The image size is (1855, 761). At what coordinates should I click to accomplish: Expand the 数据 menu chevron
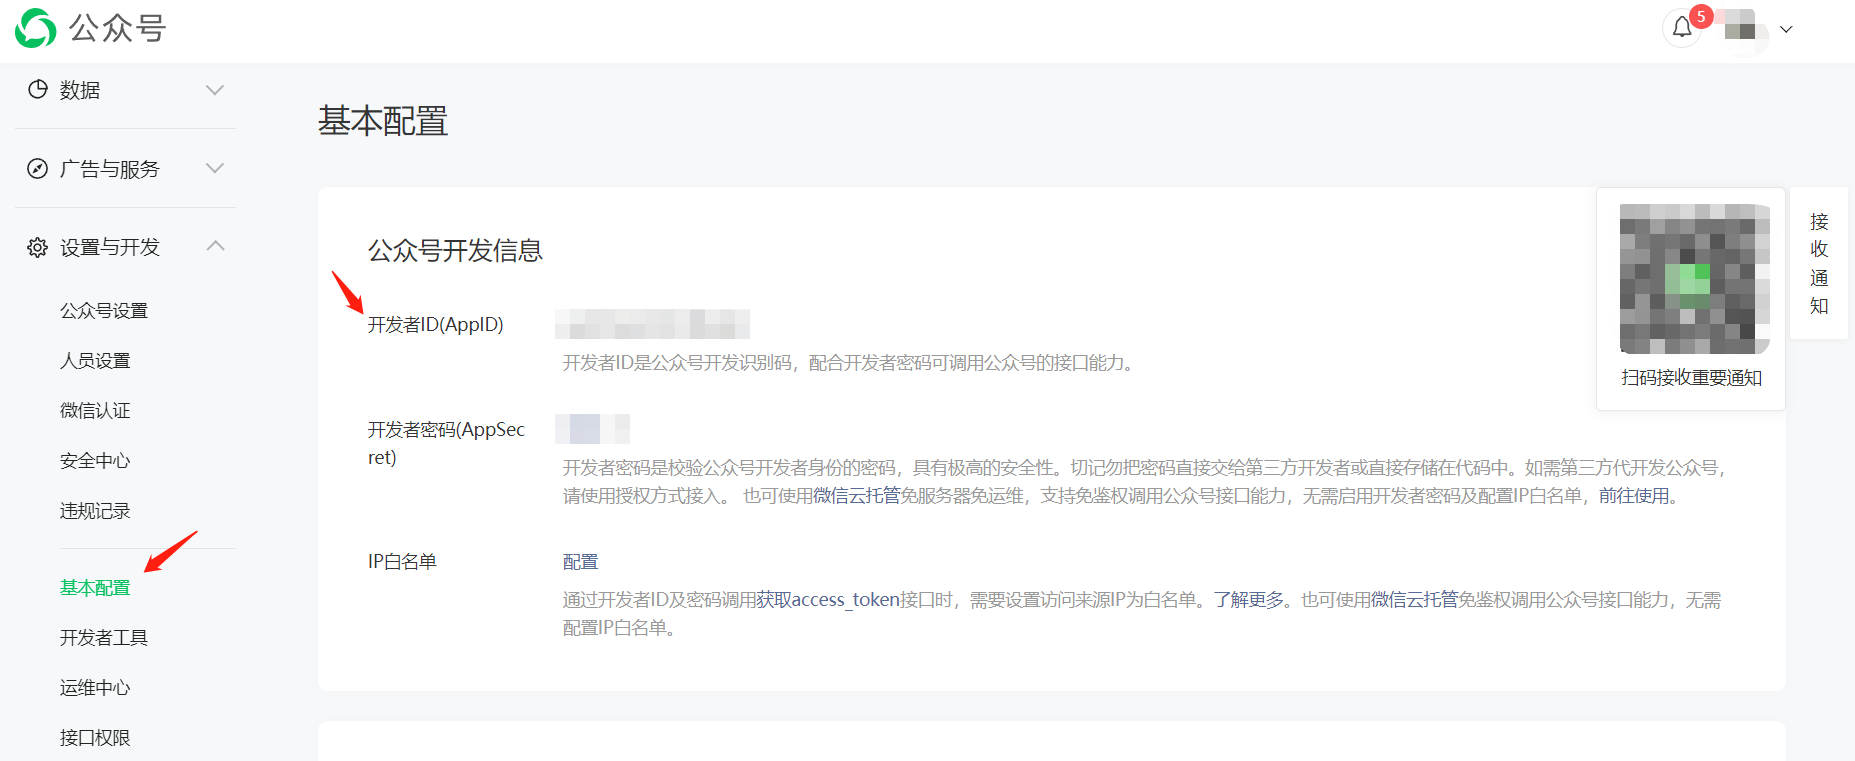pyautogui.click(x=214, y=90)
